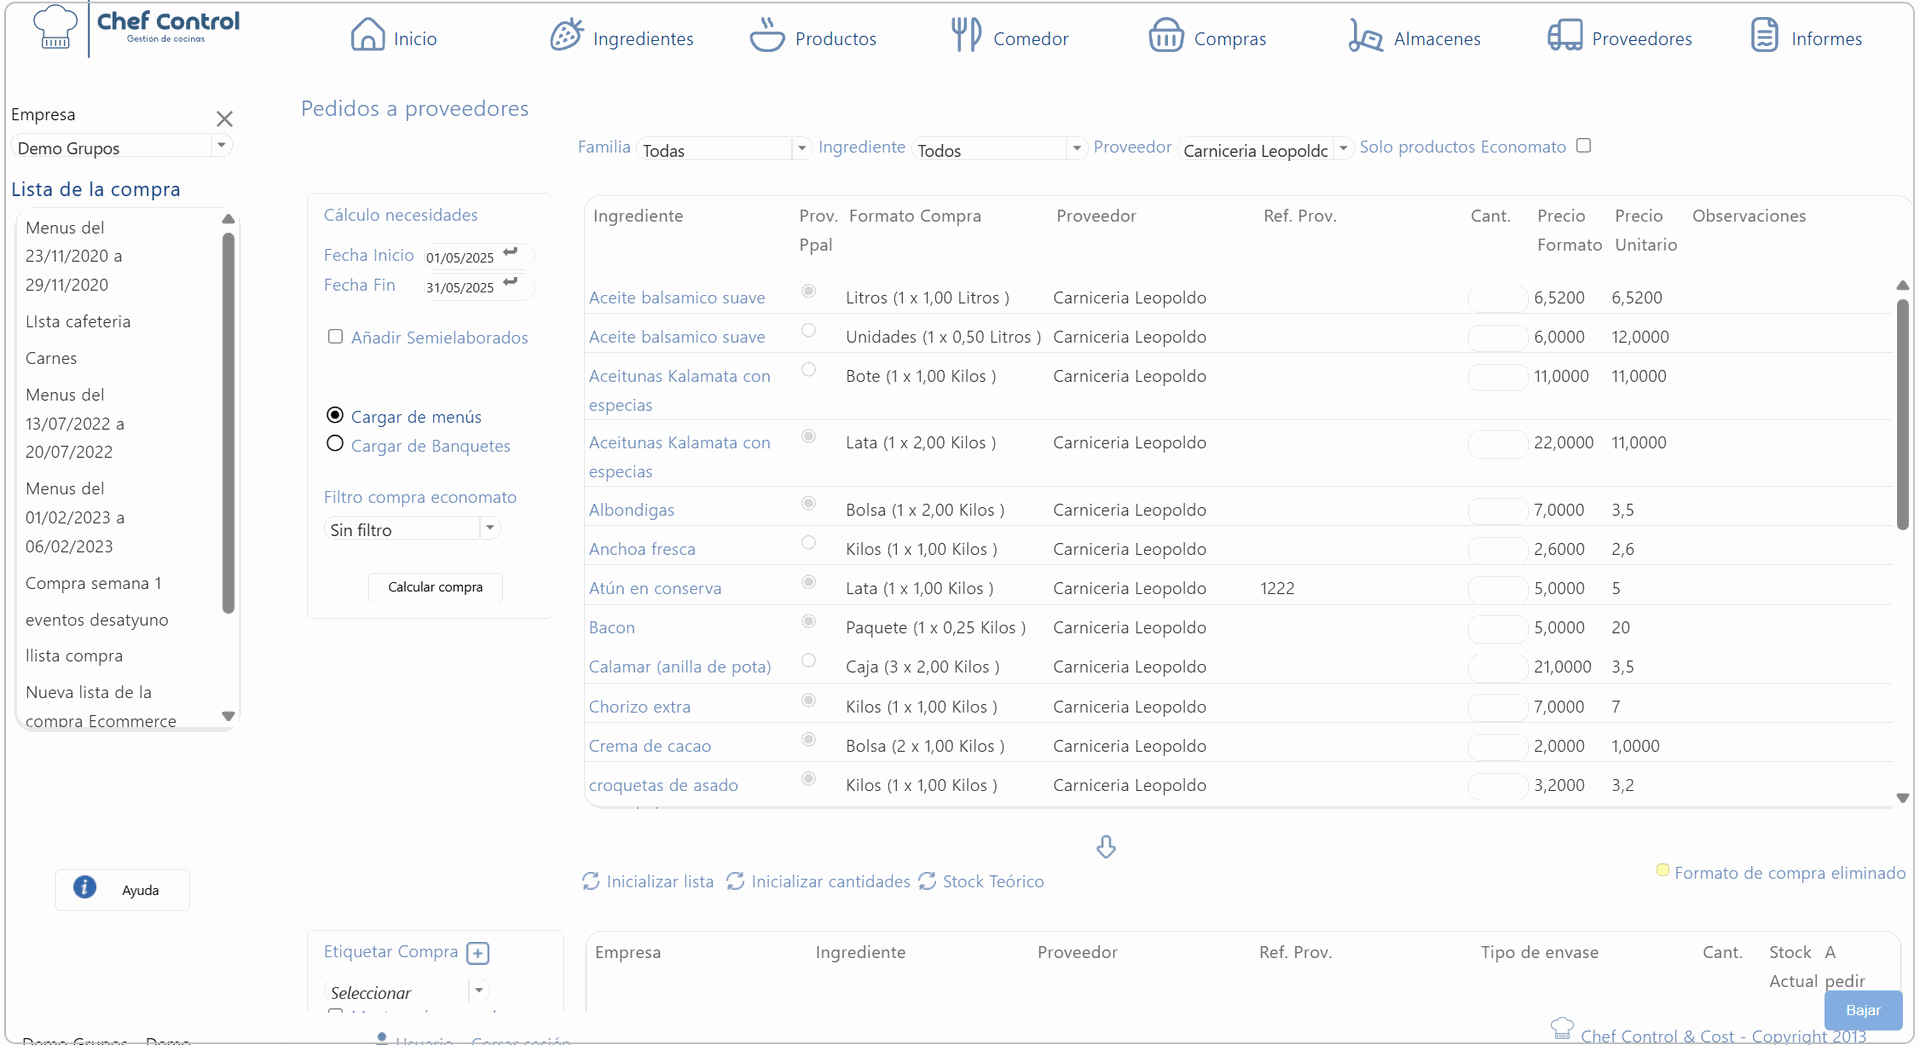
Task: Close the Empresa side panel
Action: [224, 119]
